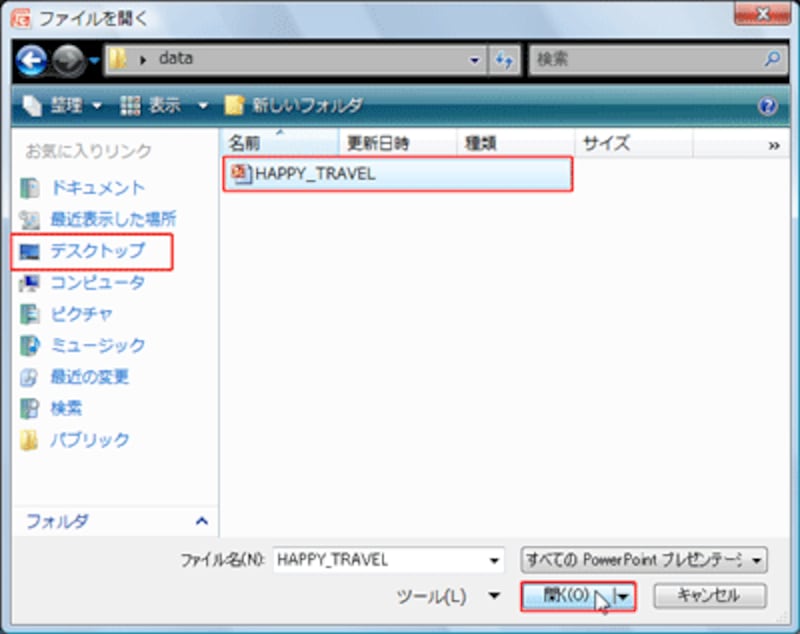Expand the フォルダ pane chevron
This screenshot has width=800, height=634.
201,522
